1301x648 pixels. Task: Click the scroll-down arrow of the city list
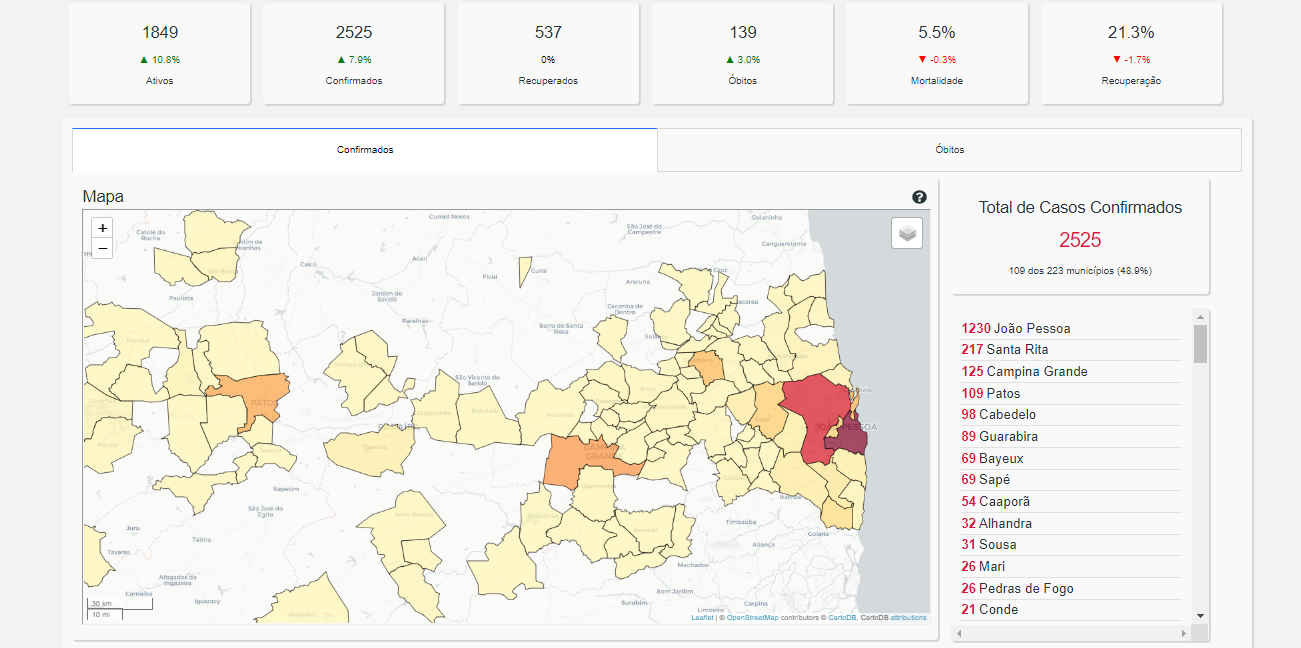[x=1200, y=616]
